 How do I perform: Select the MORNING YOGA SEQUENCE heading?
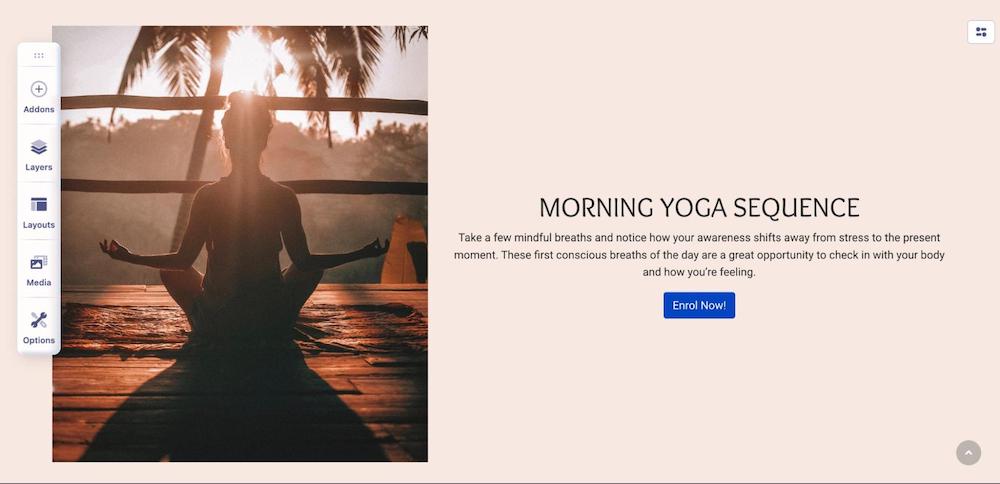(699, 208)
